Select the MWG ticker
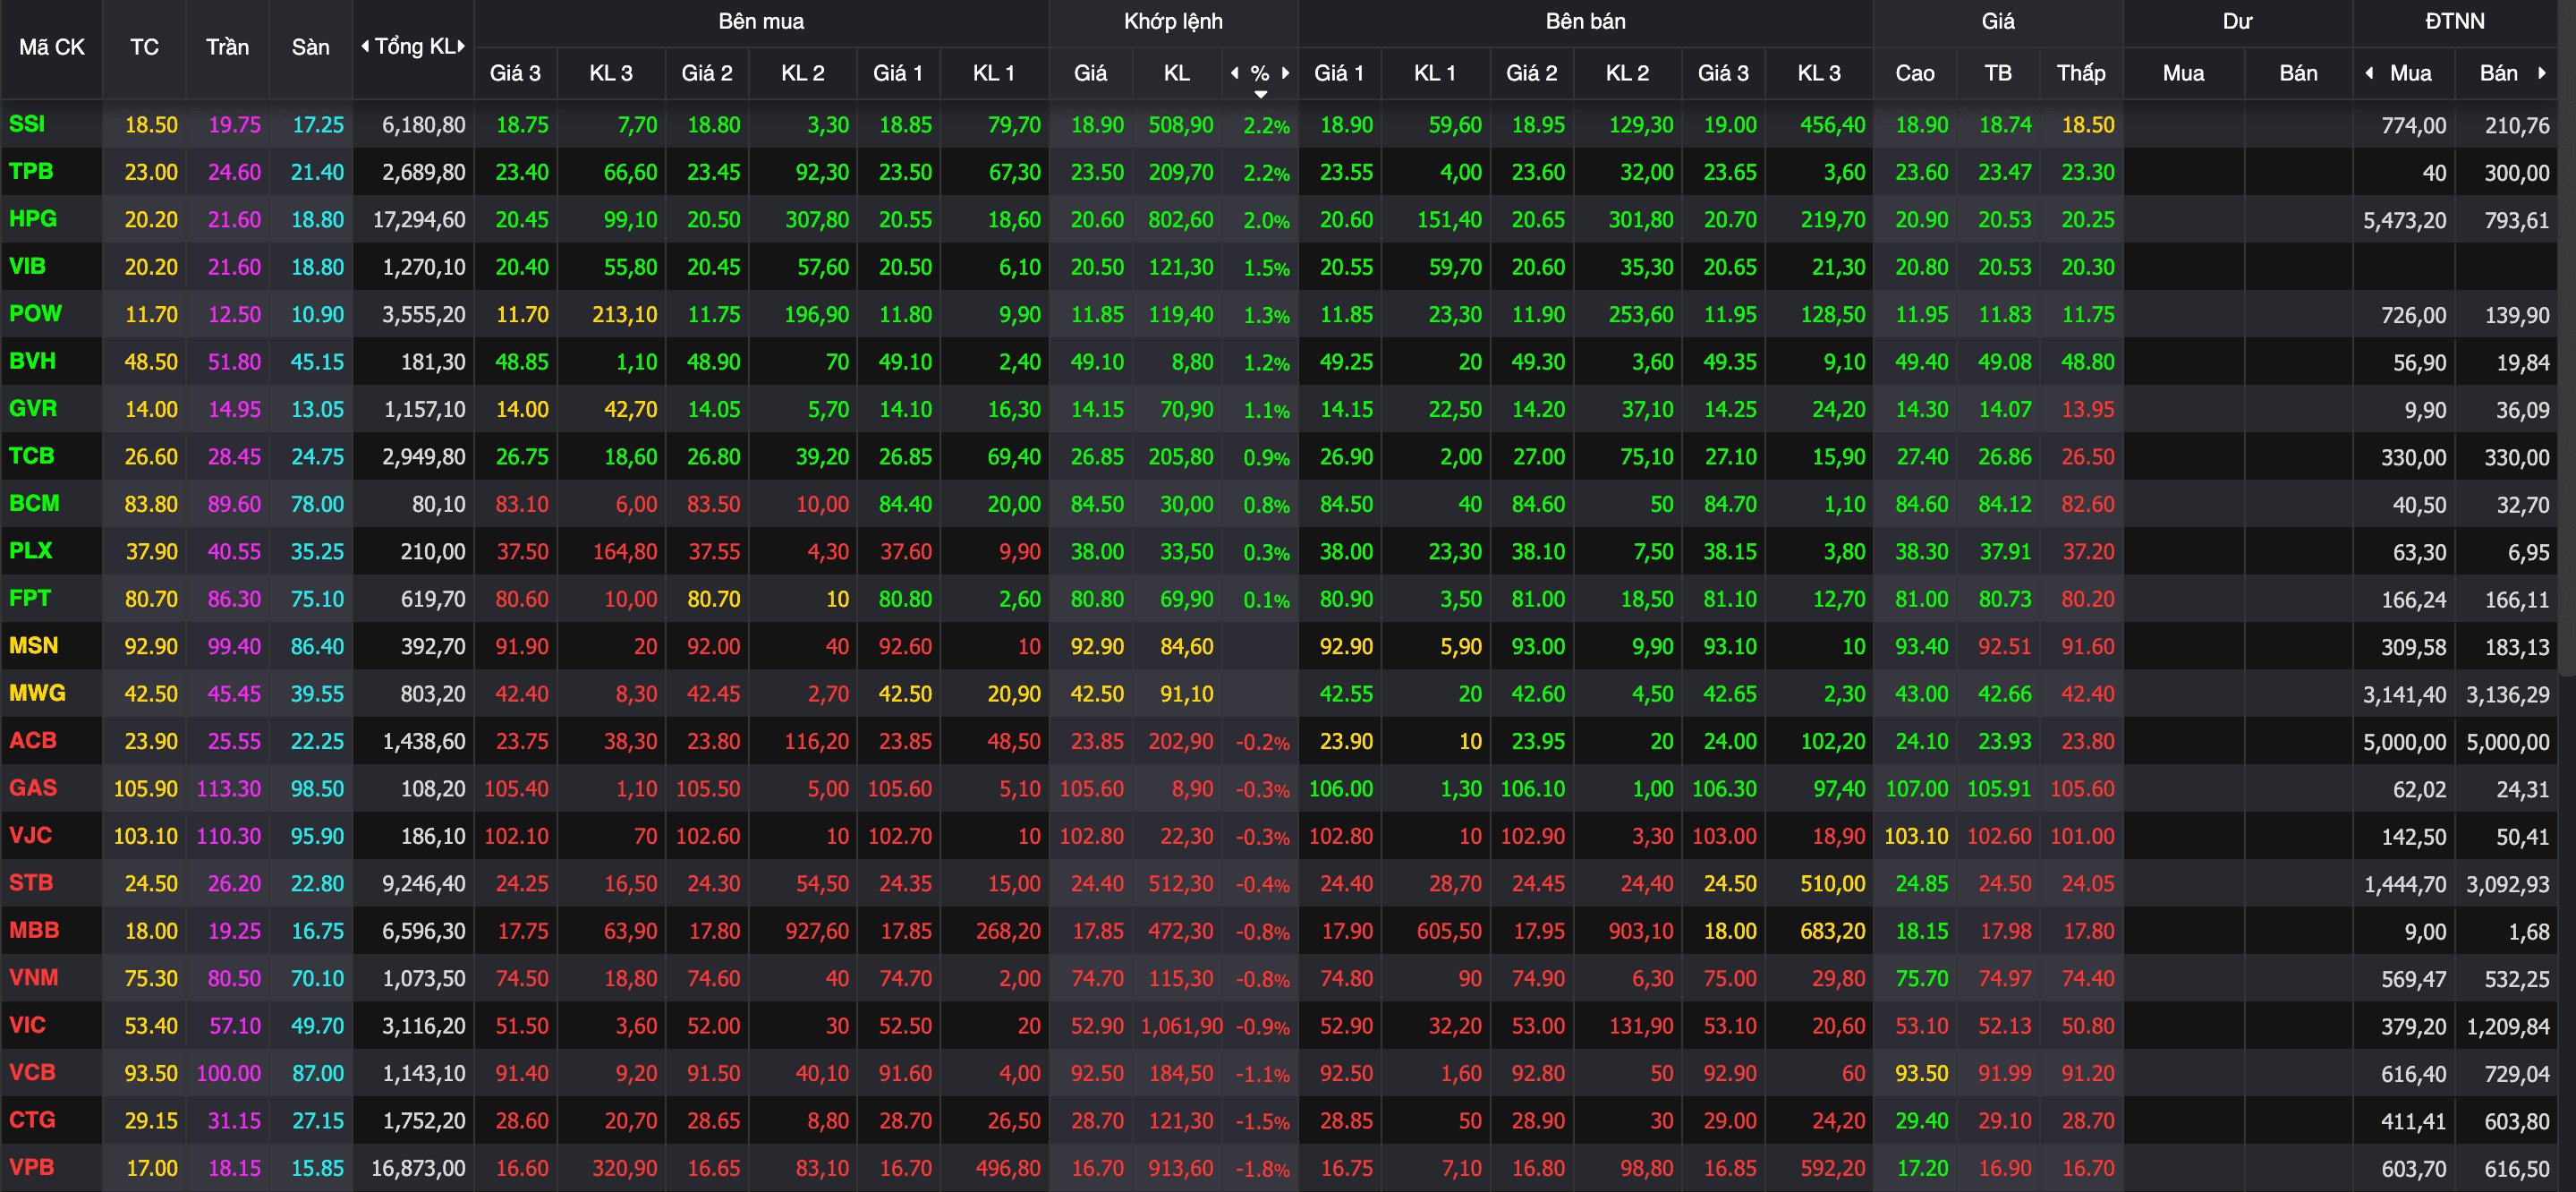This screenshot has width=2576, height=1192. coord(37,693)
